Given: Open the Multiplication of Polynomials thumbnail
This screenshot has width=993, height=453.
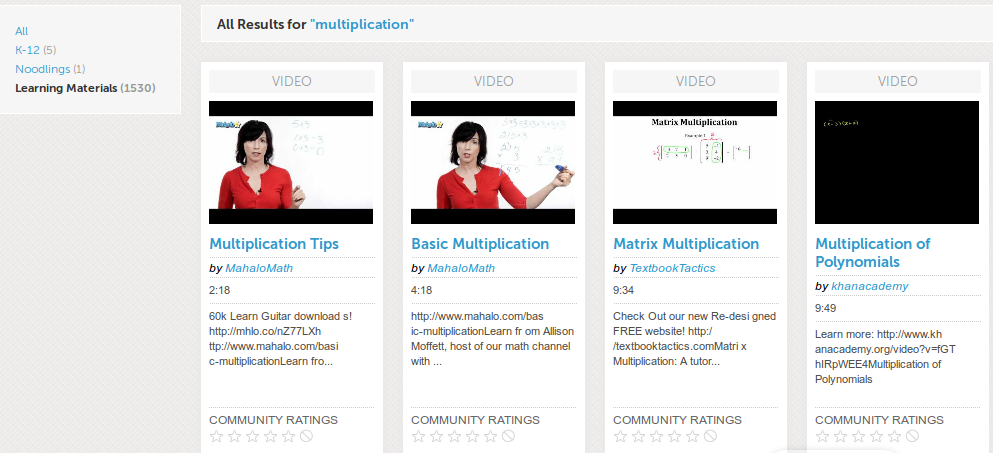Looking at the screenshot, I should click(897, 162).
